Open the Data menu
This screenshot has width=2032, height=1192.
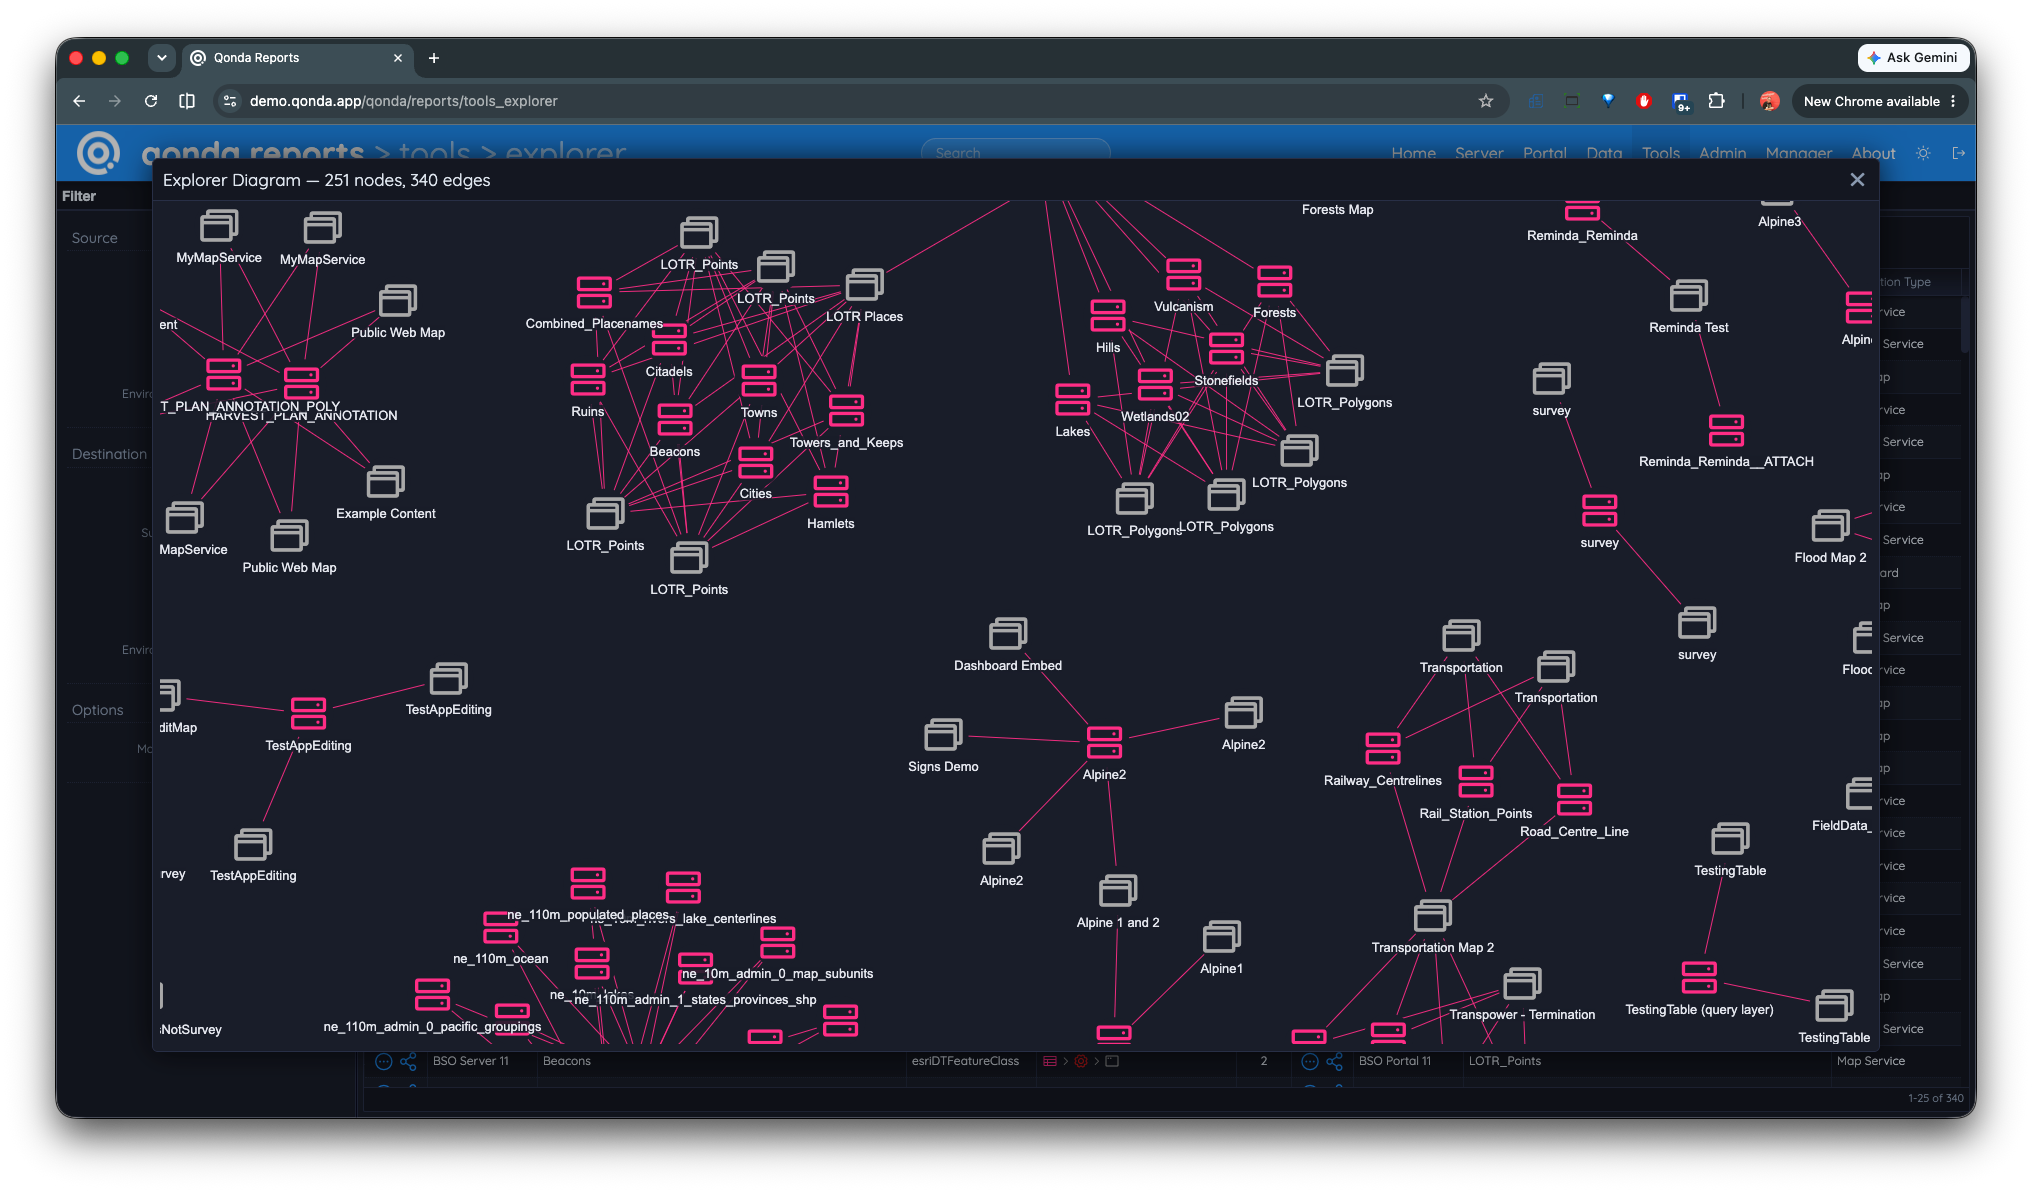[1604, 153]
